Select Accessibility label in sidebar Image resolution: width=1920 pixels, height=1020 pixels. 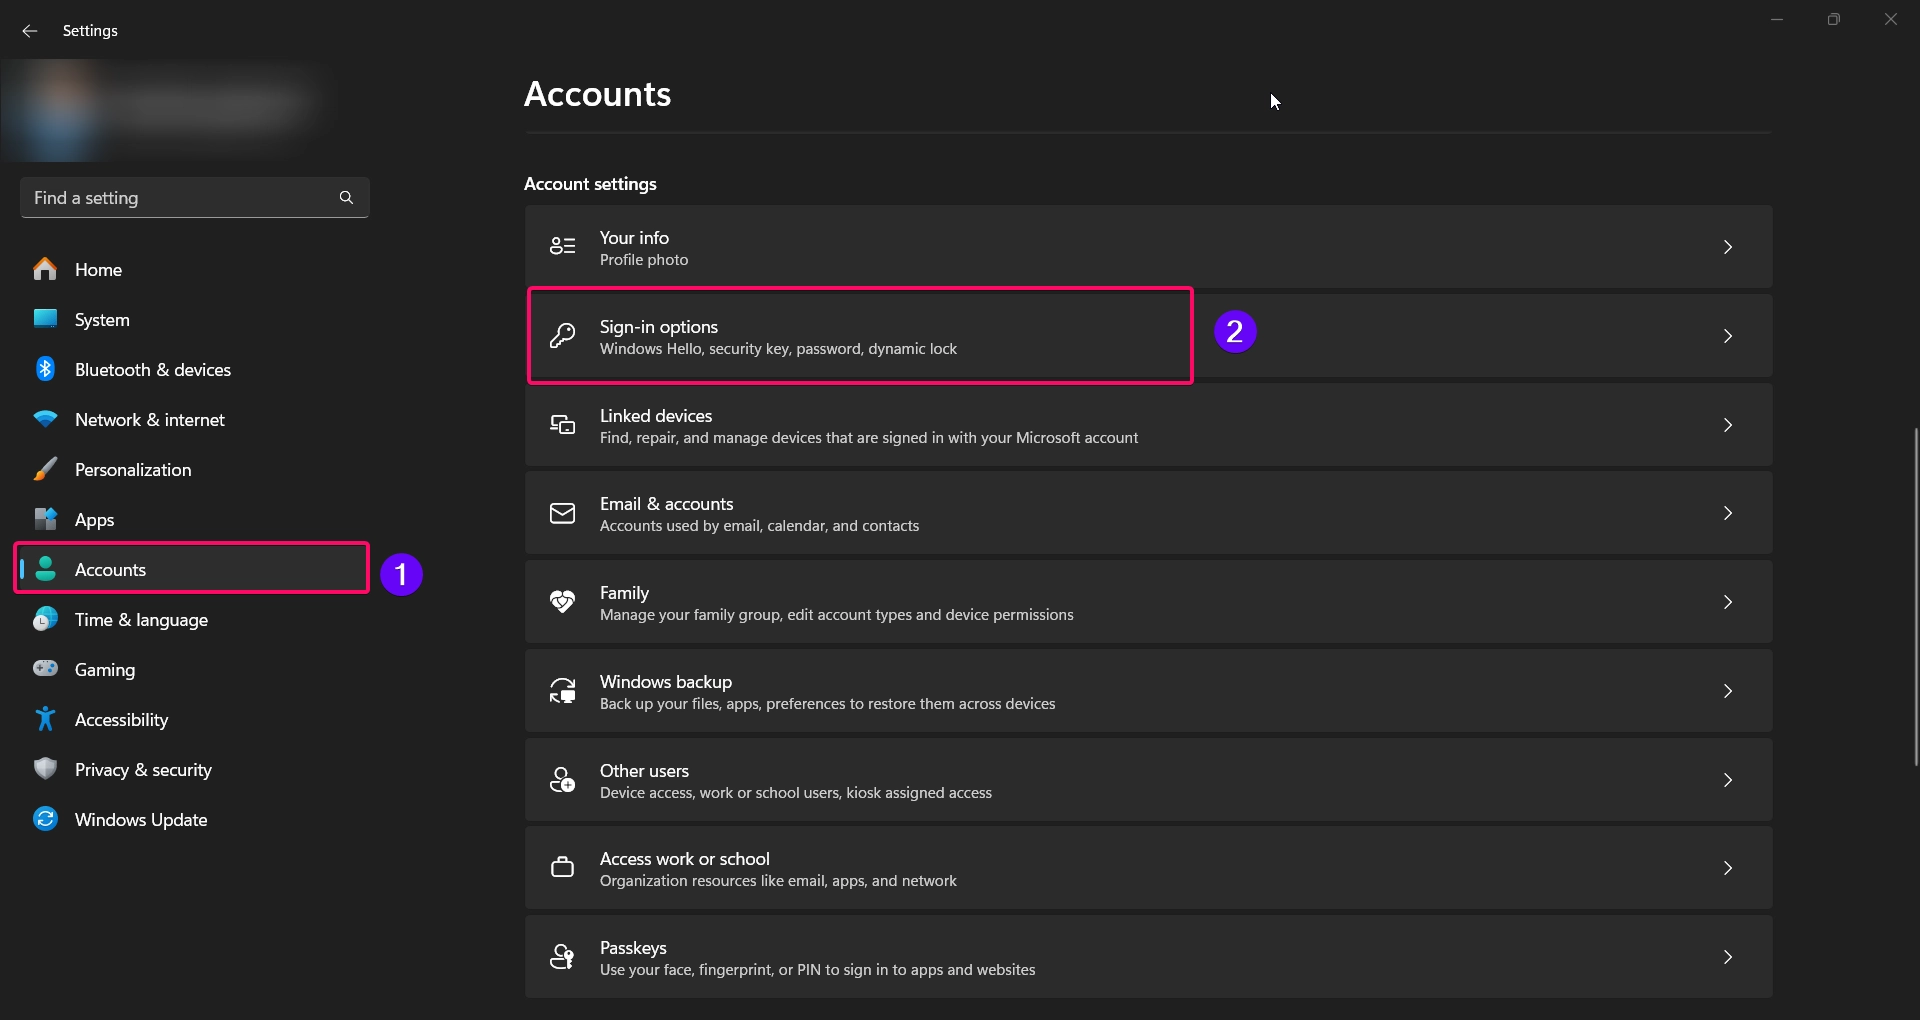tap(121, 720)
